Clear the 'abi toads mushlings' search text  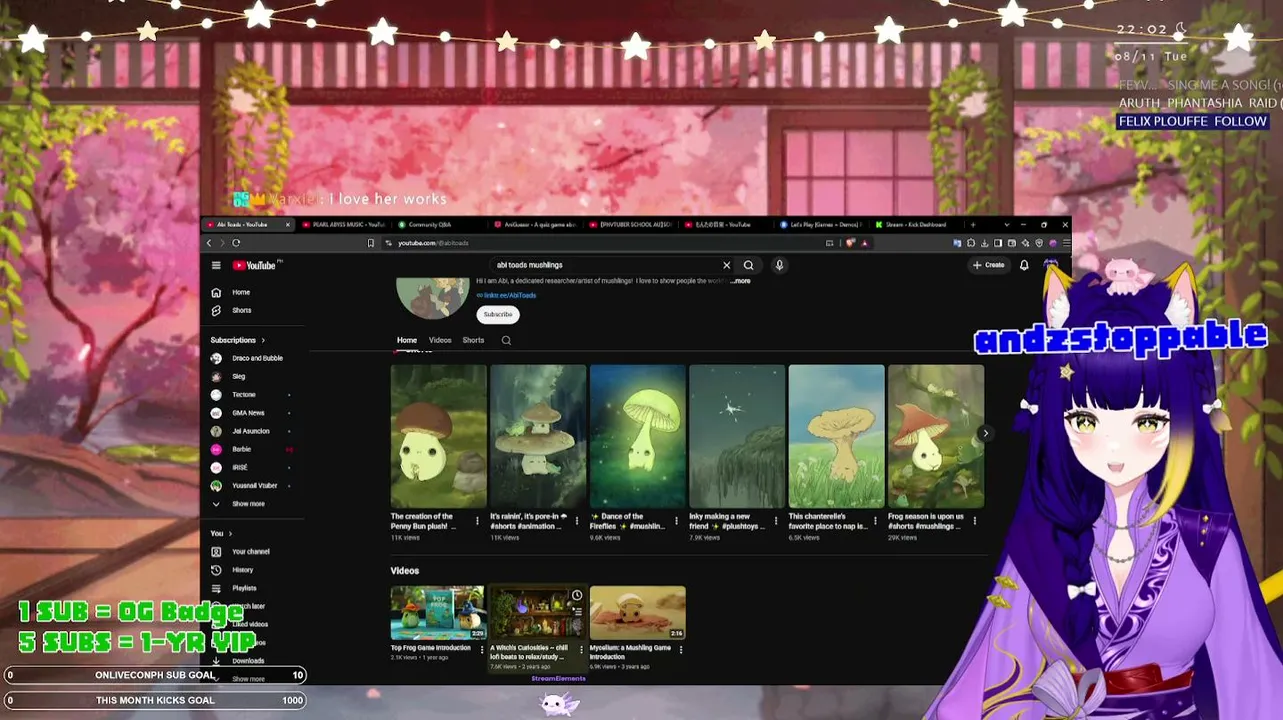click(x=727, y=265)
